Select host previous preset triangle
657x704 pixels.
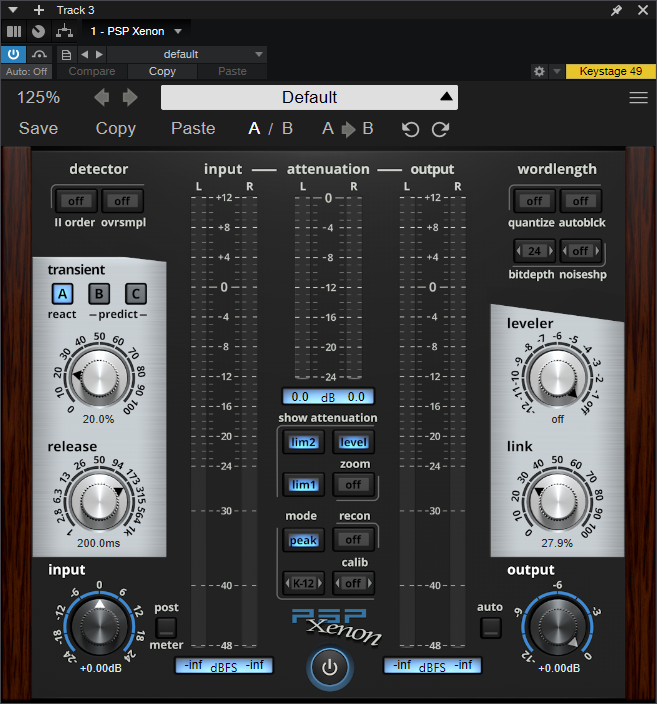pos(84,54)
